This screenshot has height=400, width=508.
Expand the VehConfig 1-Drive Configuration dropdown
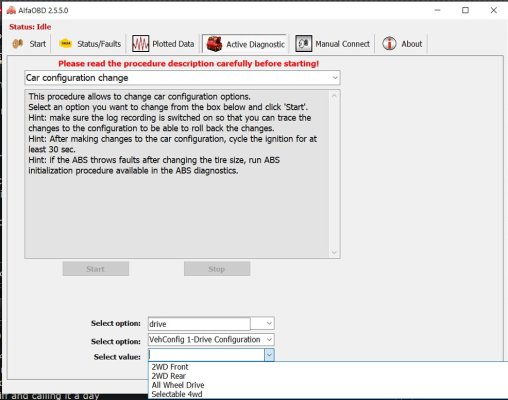pos(269,340)
